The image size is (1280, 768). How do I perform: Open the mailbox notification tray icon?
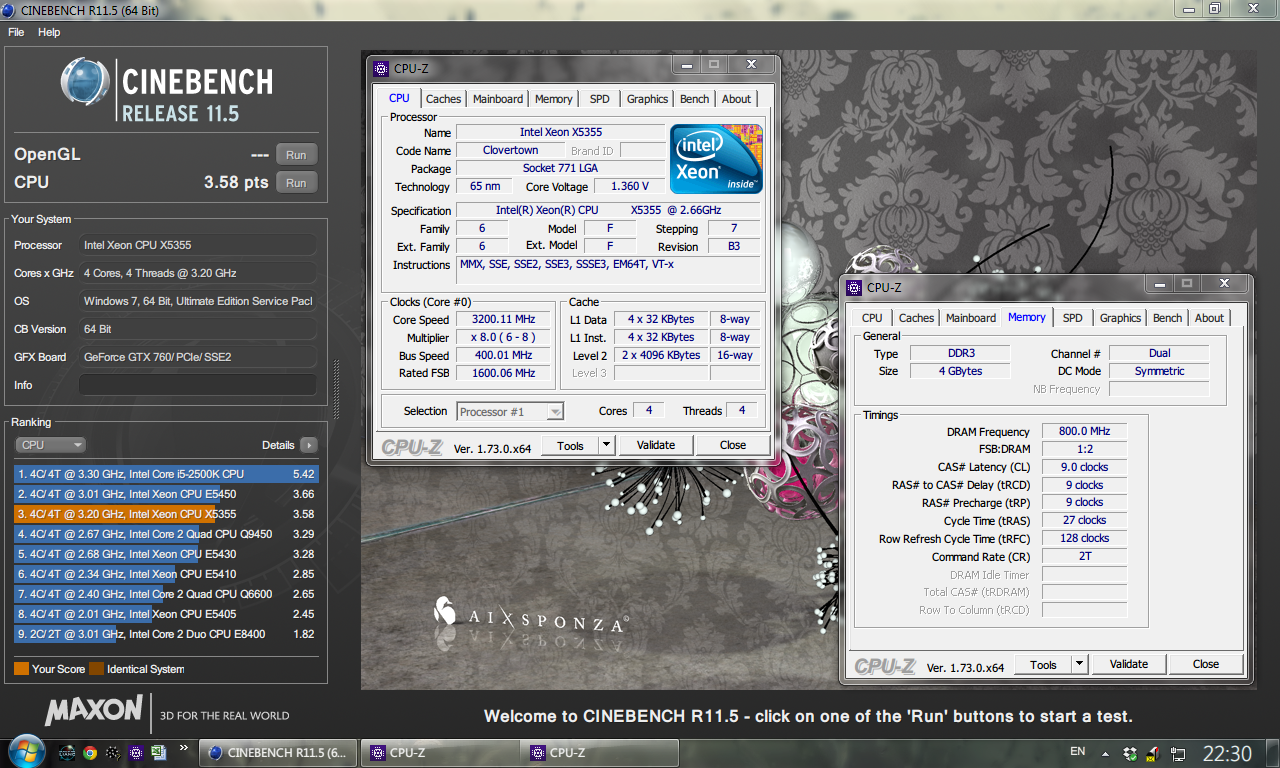tap(1154, 753)
